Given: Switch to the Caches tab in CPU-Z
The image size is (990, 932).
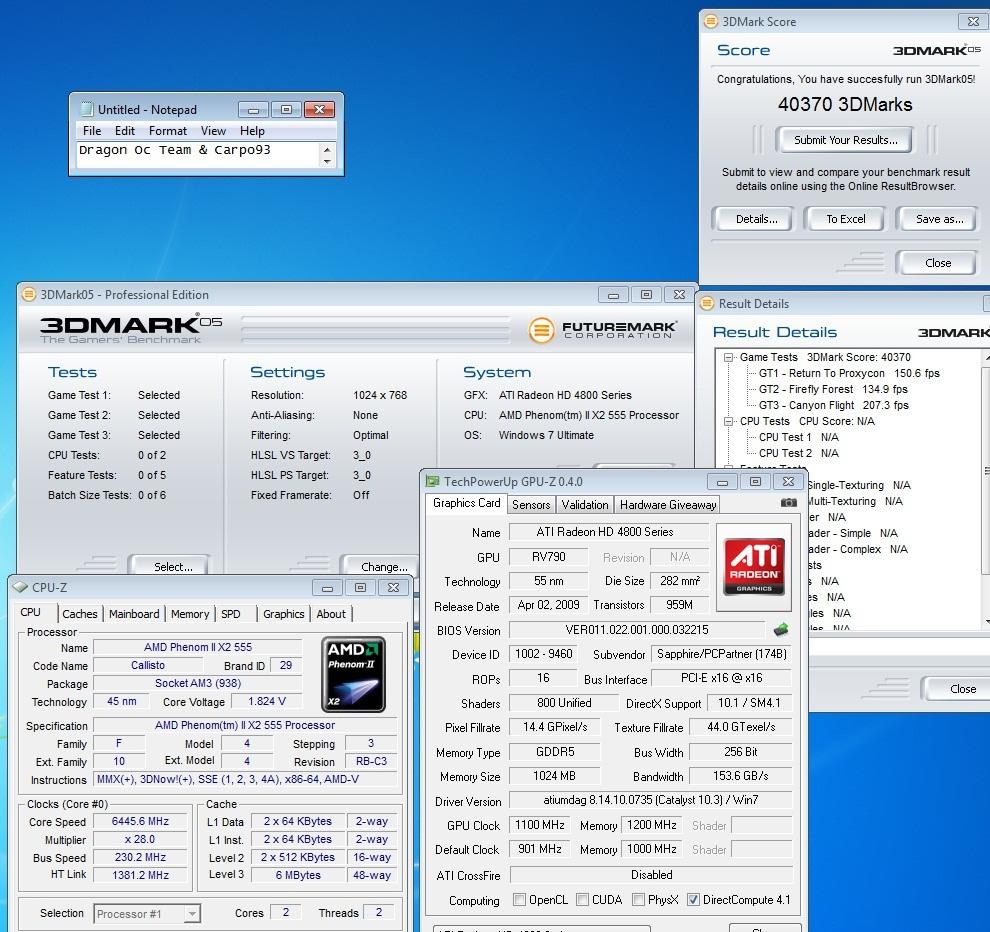Looking at the screenshot, I should pyautogui.click(x=80, y=614).
